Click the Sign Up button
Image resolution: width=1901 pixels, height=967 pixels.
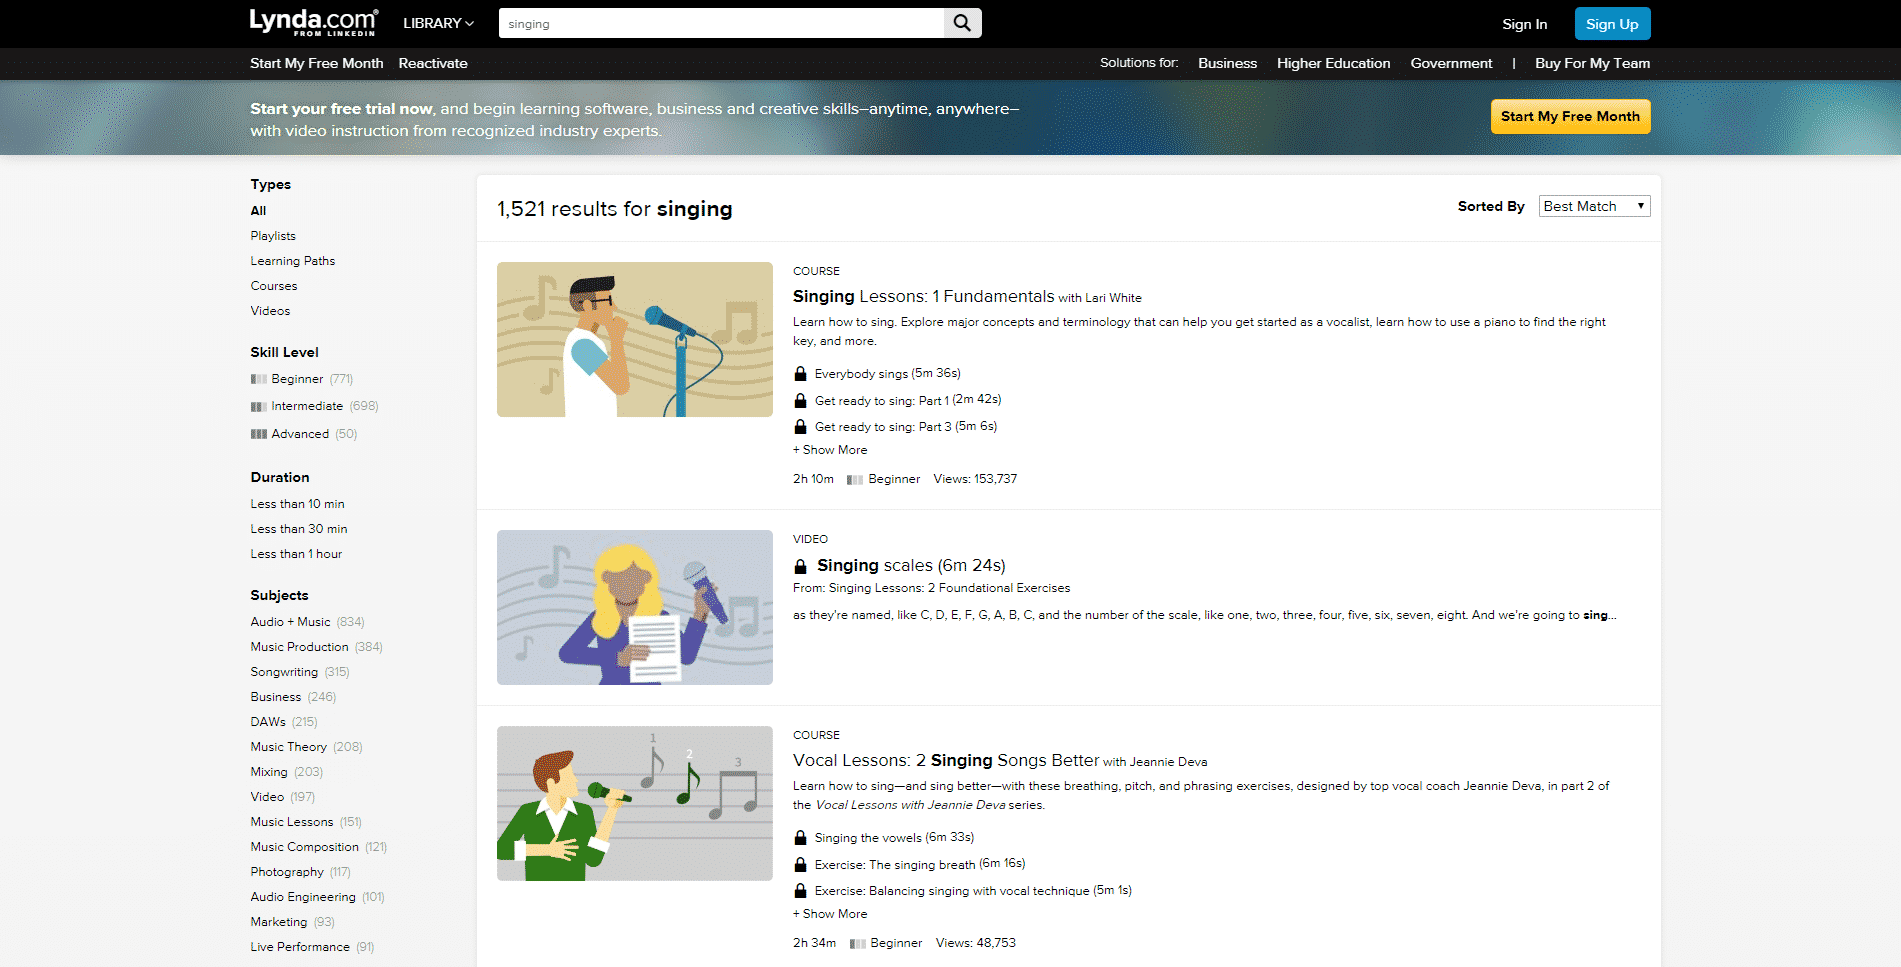point(1611,23)
